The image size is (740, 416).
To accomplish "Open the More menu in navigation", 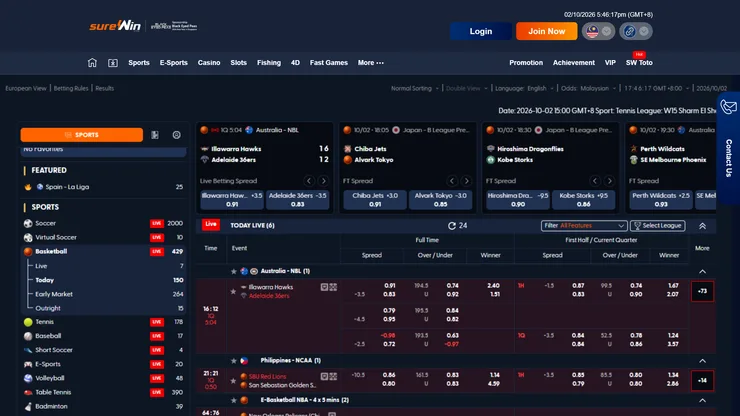I will (x=370, y=63).
